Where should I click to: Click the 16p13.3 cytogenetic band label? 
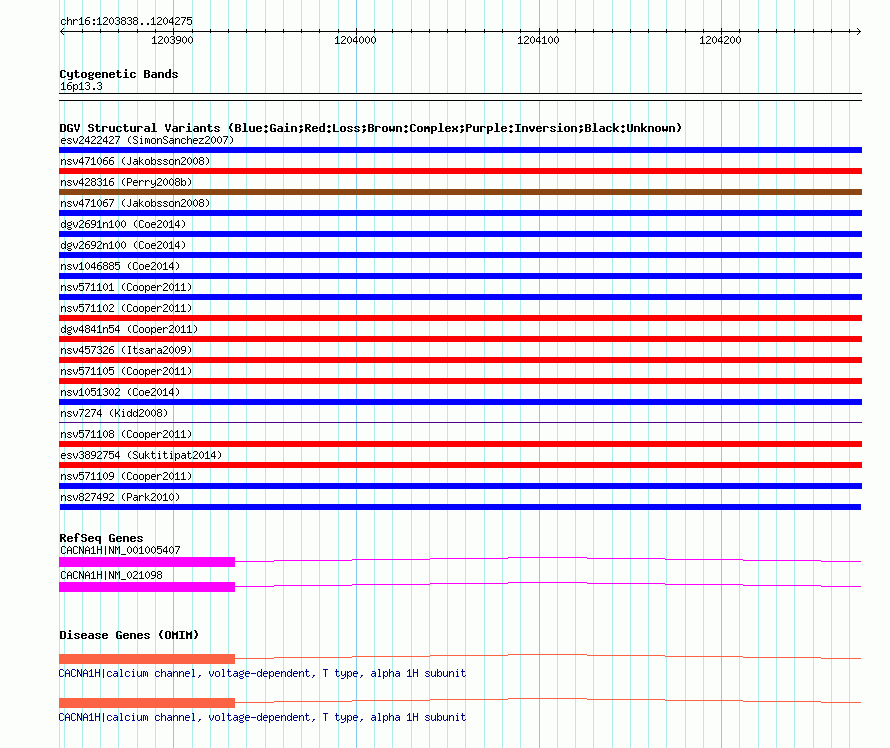81,87
